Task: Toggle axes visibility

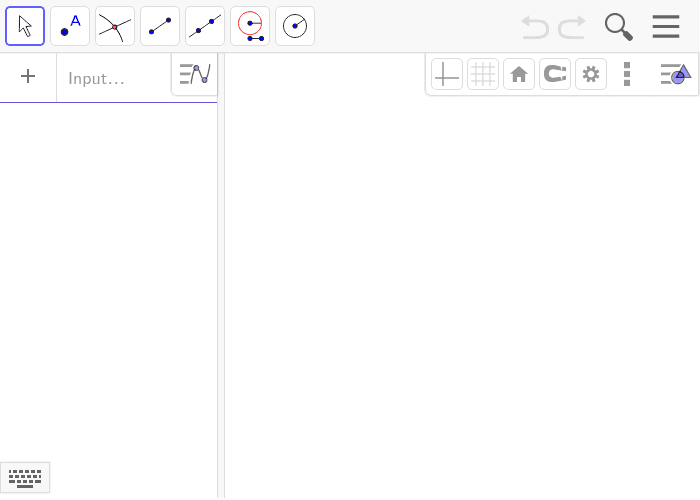Action: [447, 74]
